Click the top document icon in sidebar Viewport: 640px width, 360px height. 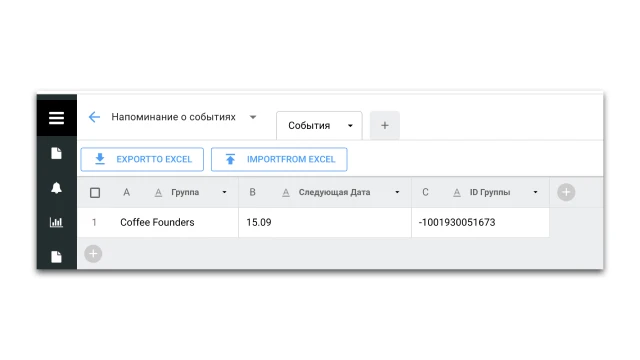point(56,153)
